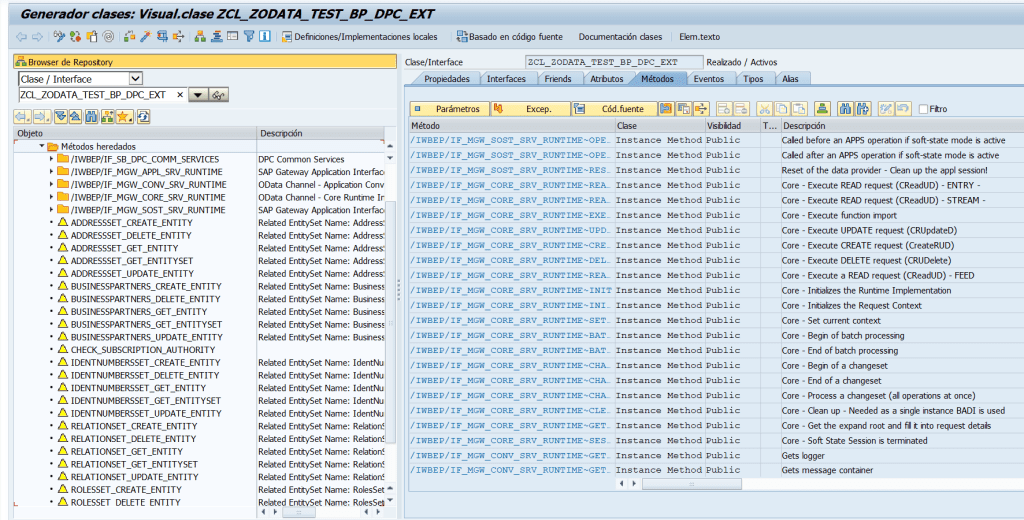The image size is (1024, 520).
Task: Switch to the Atributos tab
Action: tap(606, 78)
